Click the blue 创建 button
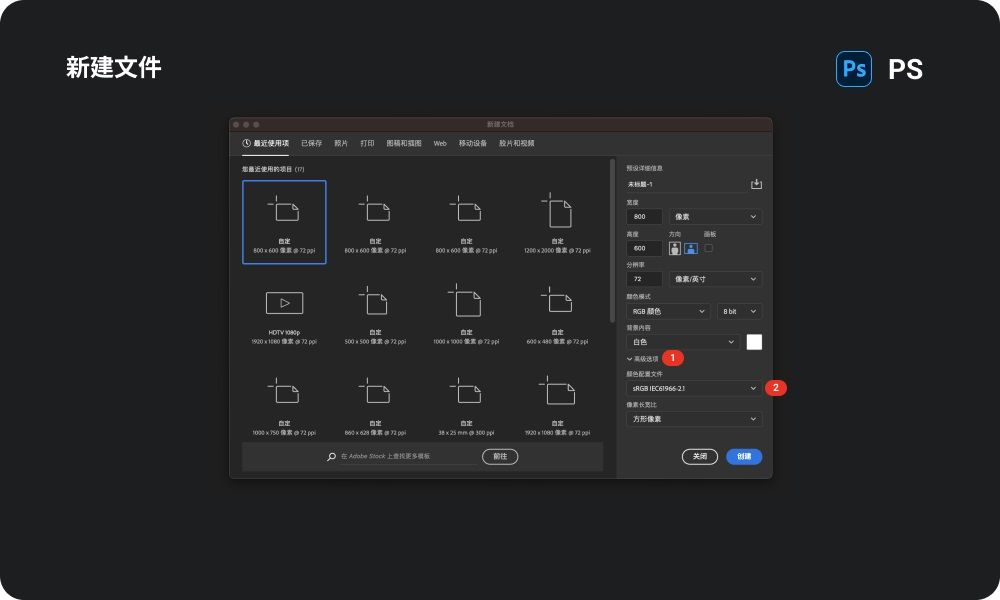Image resolution: width=1000 pixels, height=600 pixels. pyautogui.click(x=744, y=457)
